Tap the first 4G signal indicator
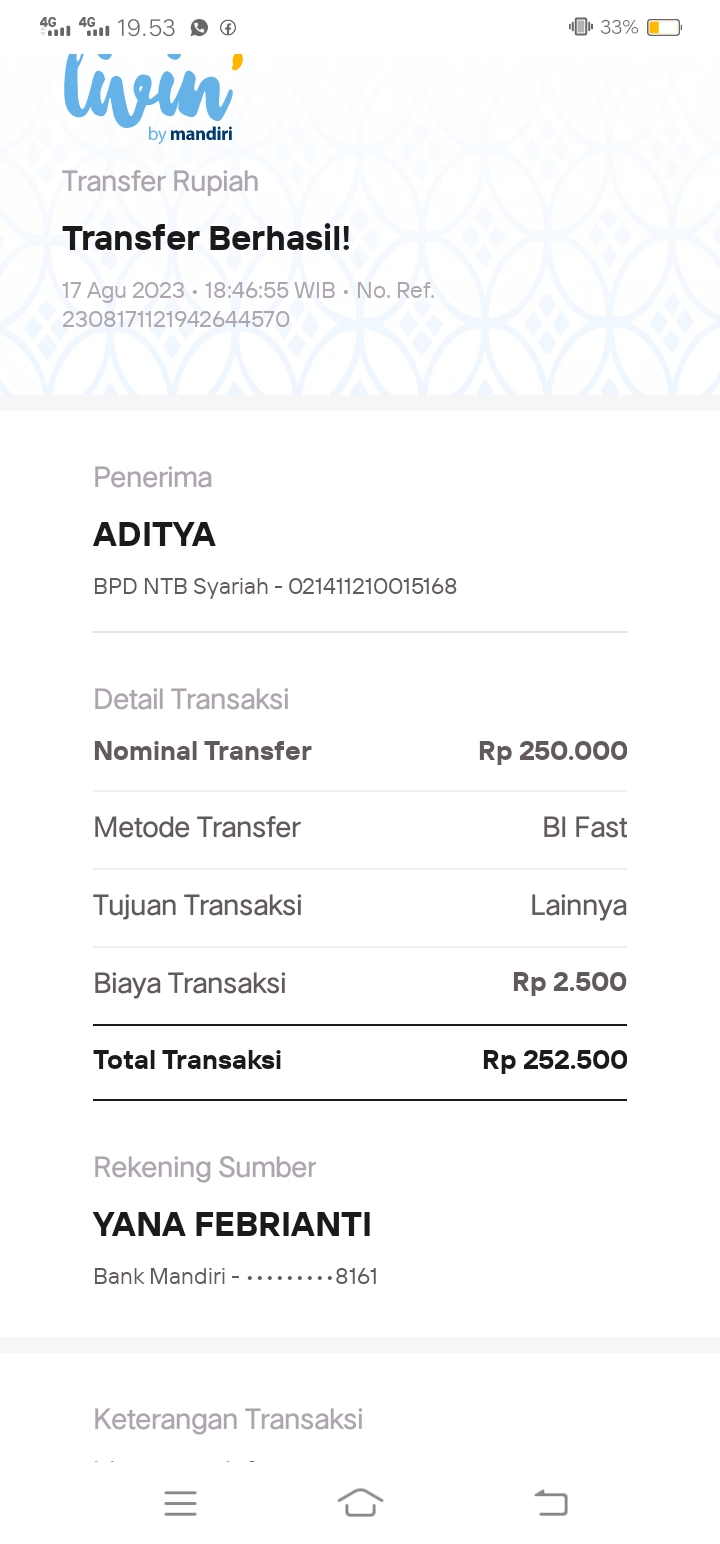Viewport: 720px width, 1544px height. pyautogui.click(x=55, y=27)
